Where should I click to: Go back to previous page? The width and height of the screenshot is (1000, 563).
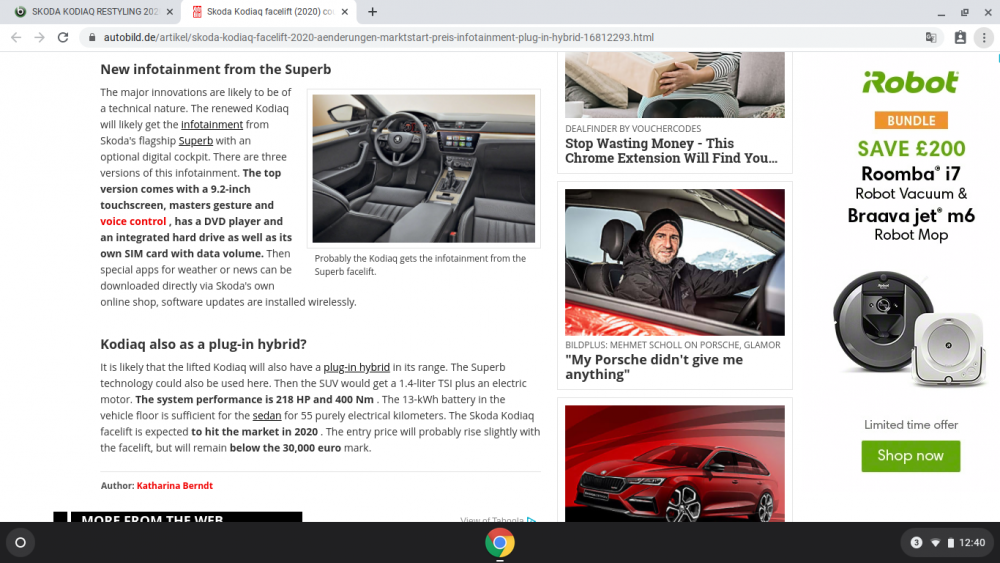click(x=16, y=38)
